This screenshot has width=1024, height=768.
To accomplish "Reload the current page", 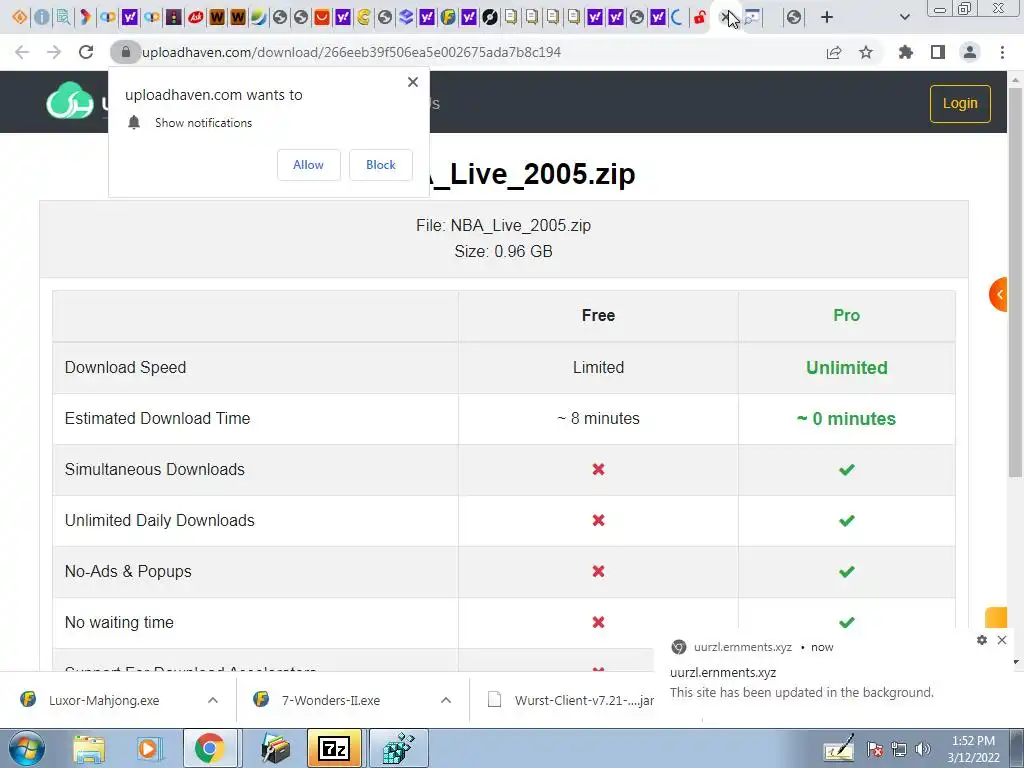I will (86, 52).
